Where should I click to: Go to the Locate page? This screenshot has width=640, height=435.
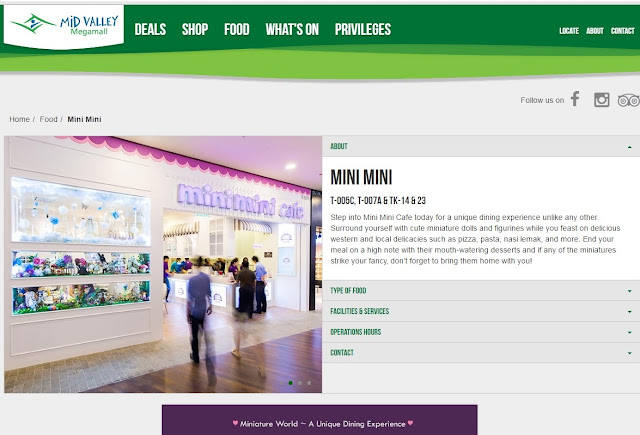tap(569, 31)
